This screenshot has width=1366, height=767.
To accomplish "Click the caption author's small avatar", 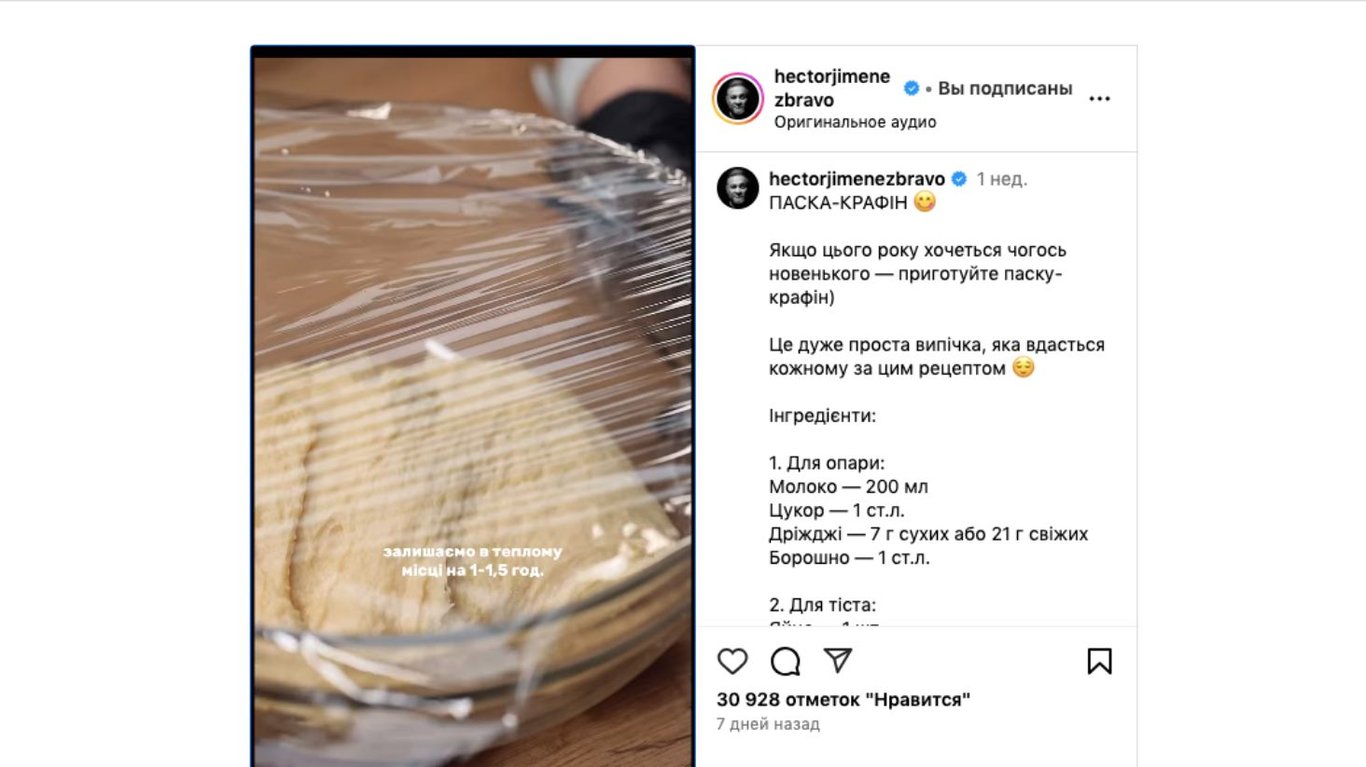I will pos(738,188).
